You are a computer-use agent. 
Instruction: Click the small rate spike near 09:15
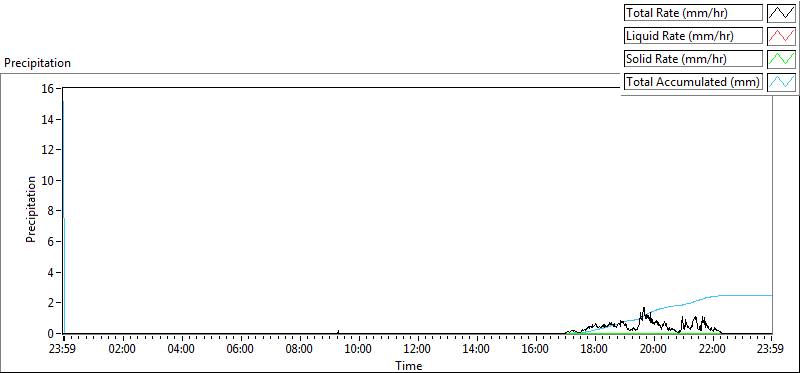338,331
